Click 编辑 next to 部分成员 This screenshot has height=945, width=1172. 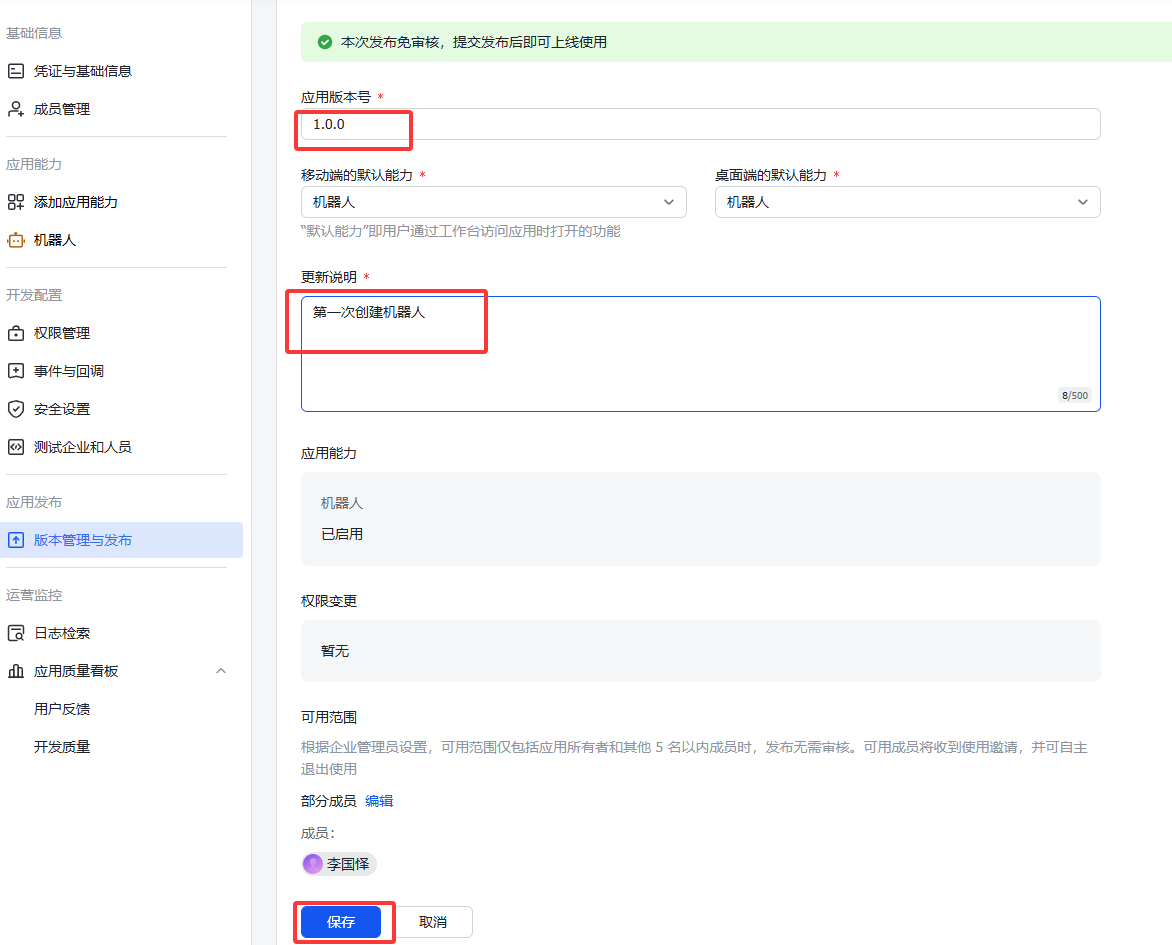click(x=379, y=800)
